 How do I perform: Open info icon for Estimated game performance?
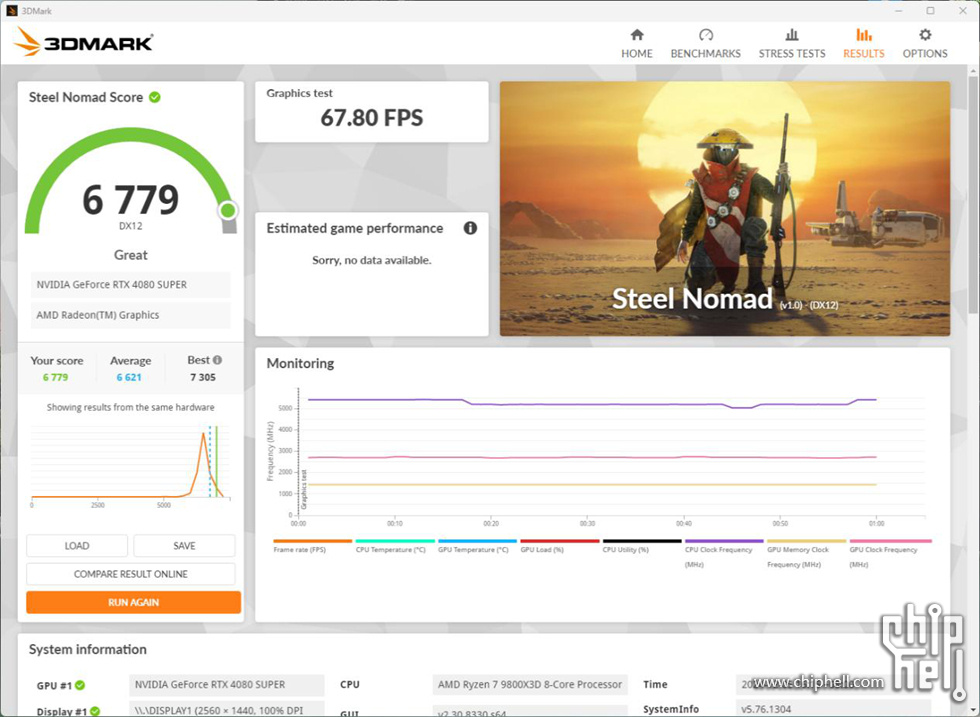(470, 228)
